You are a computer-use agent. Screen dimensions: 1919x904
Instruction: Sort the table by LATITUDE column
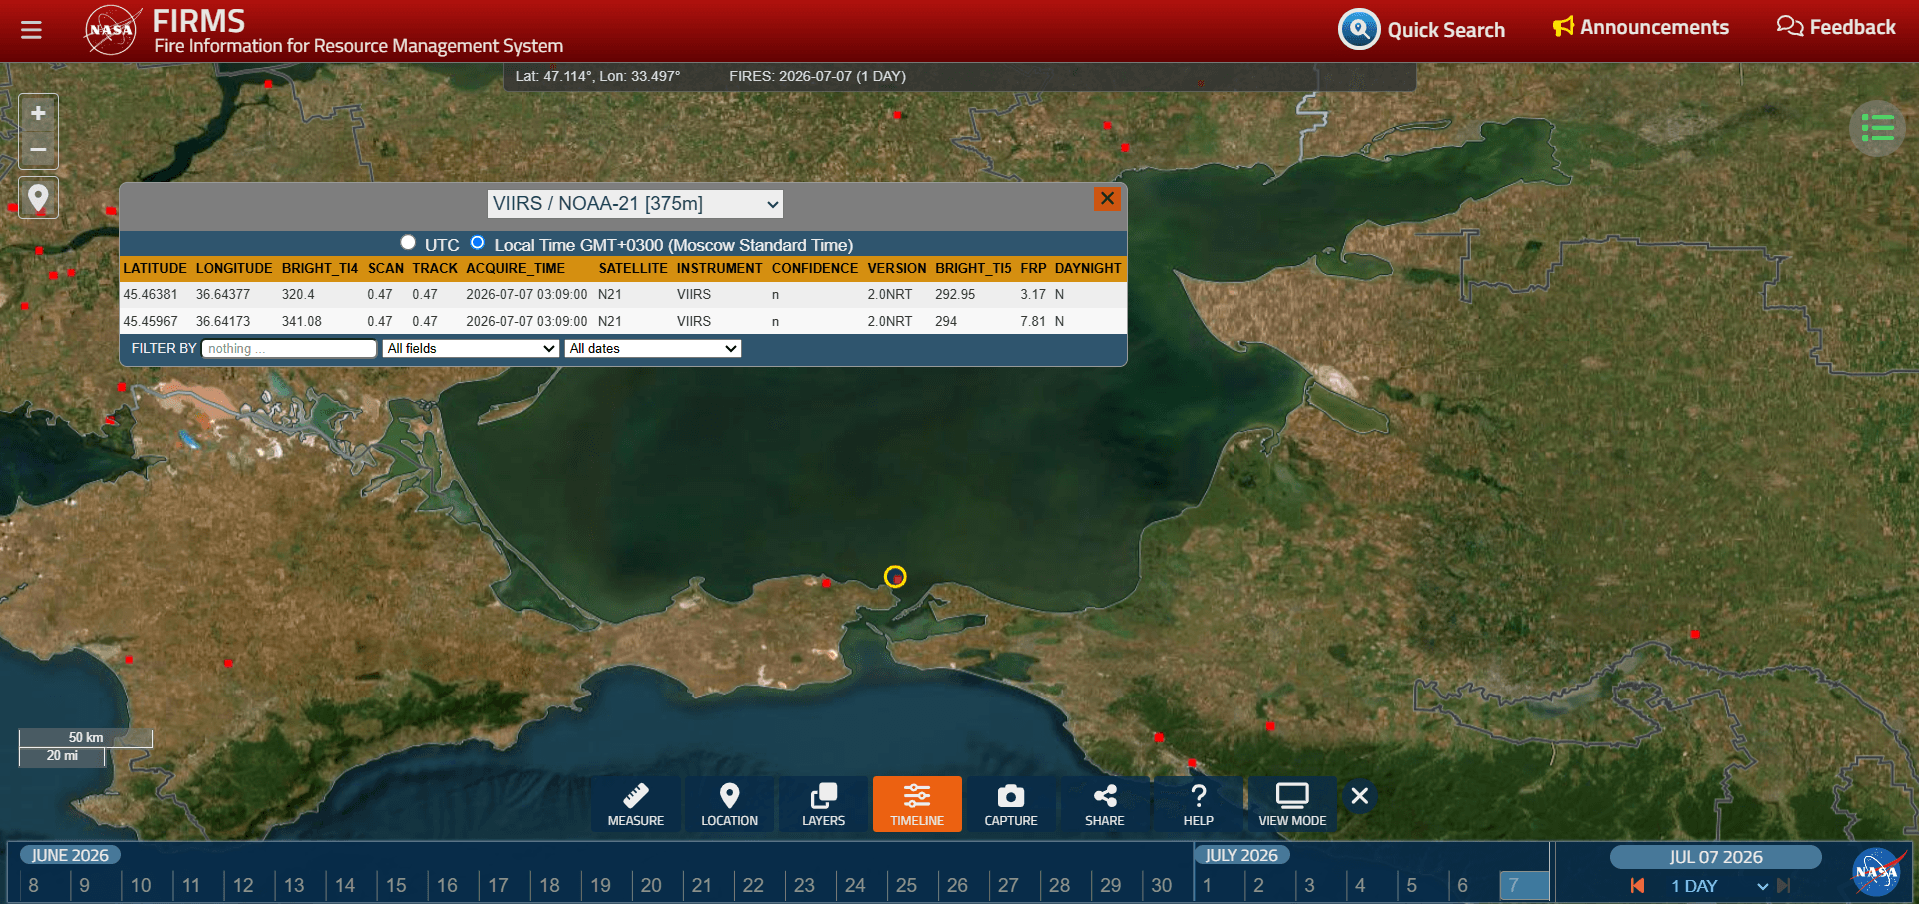tap(155, 268)
